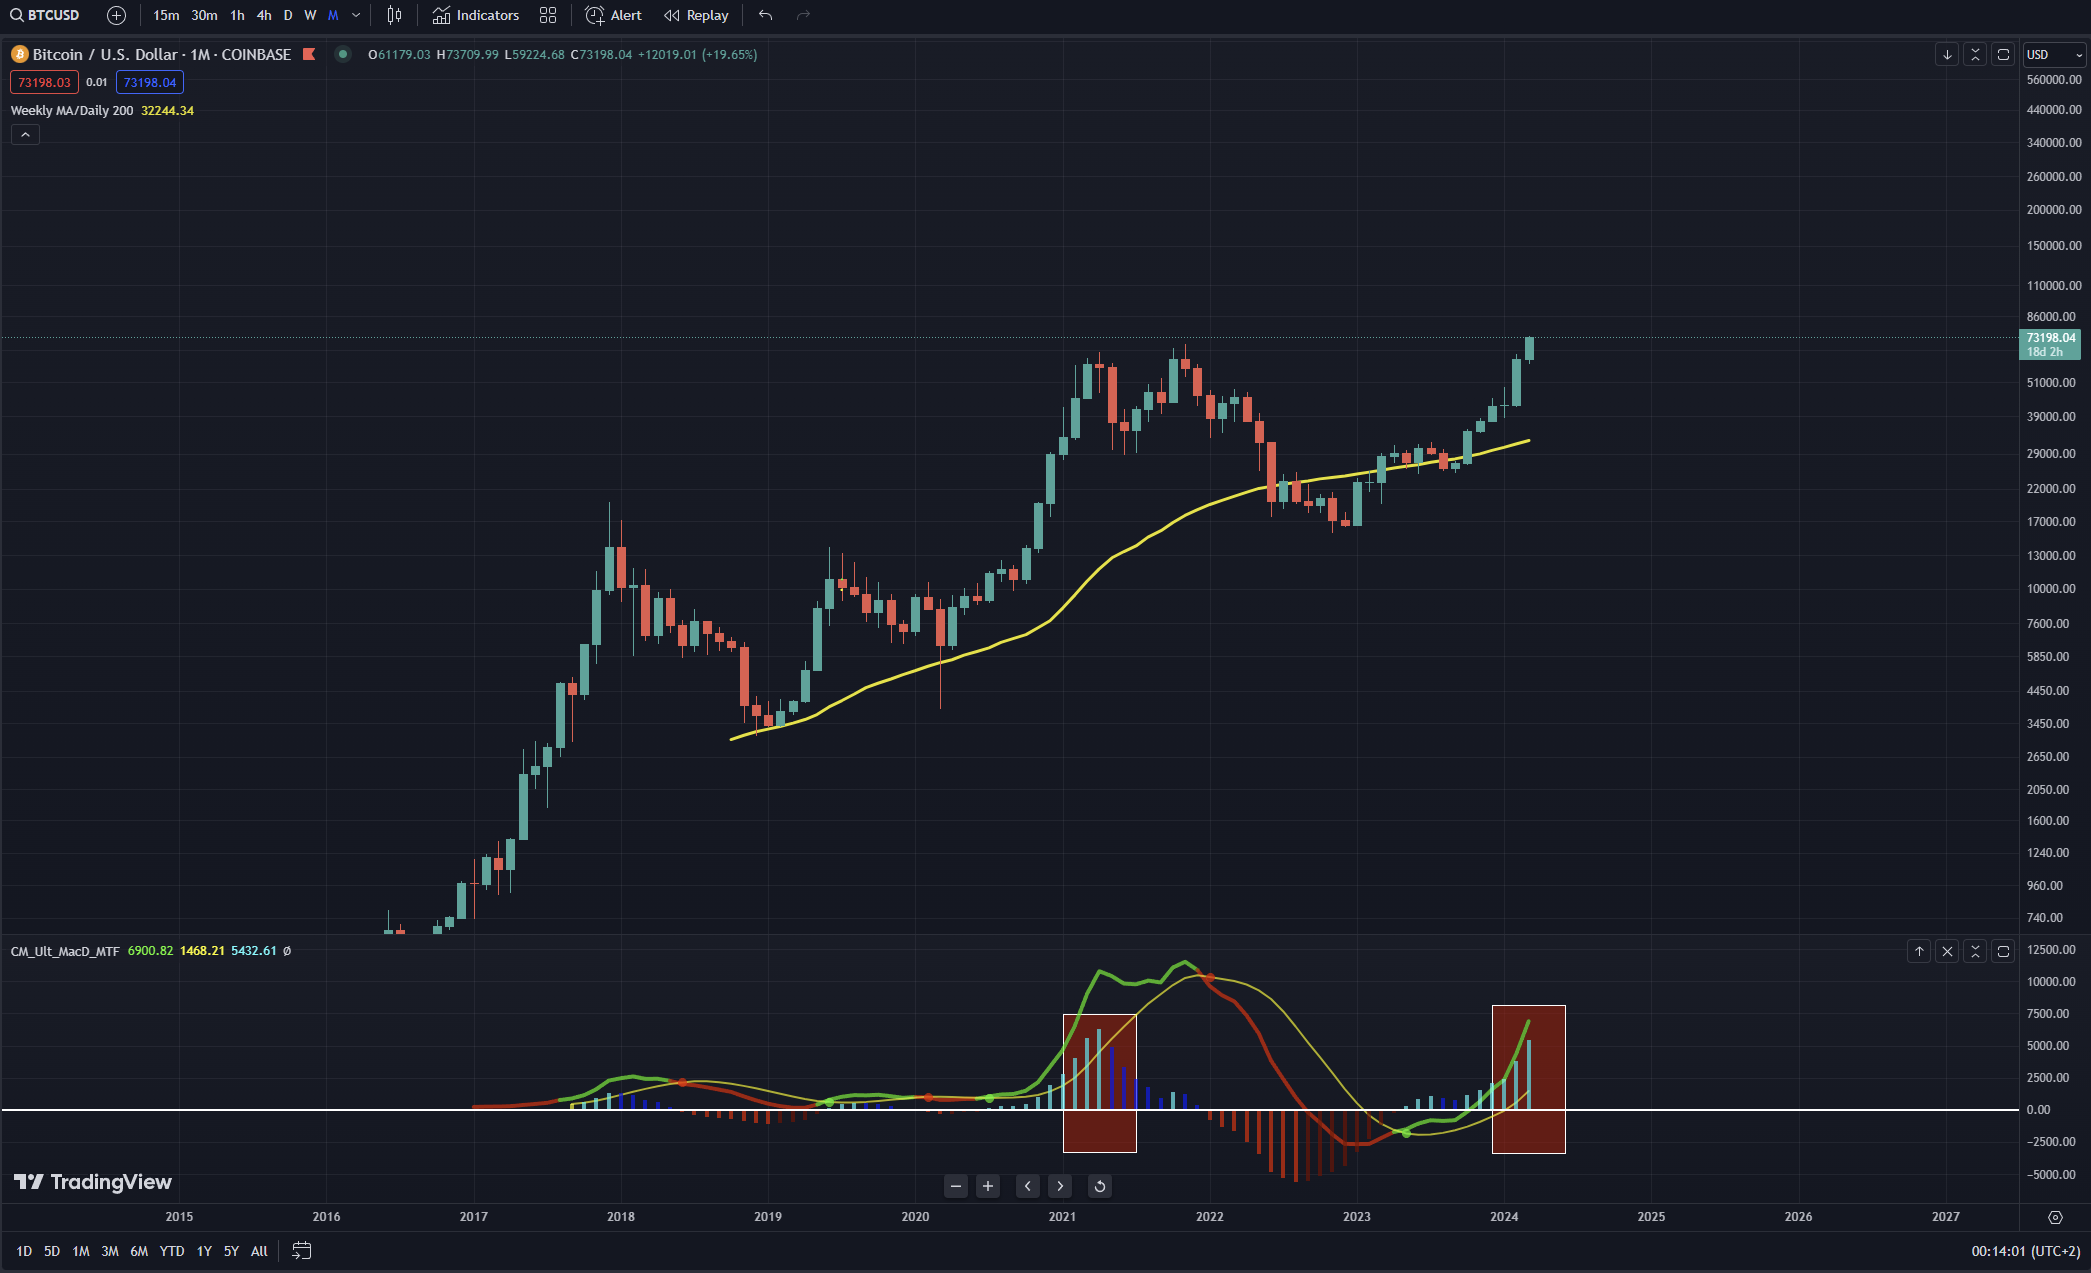Open the candlestick chart type selector
2091x1273 pixels.
point(394,15)
